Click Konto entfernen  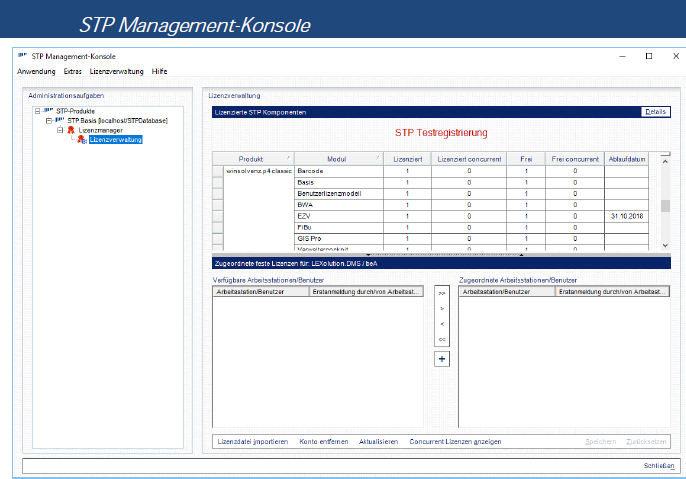324,442
